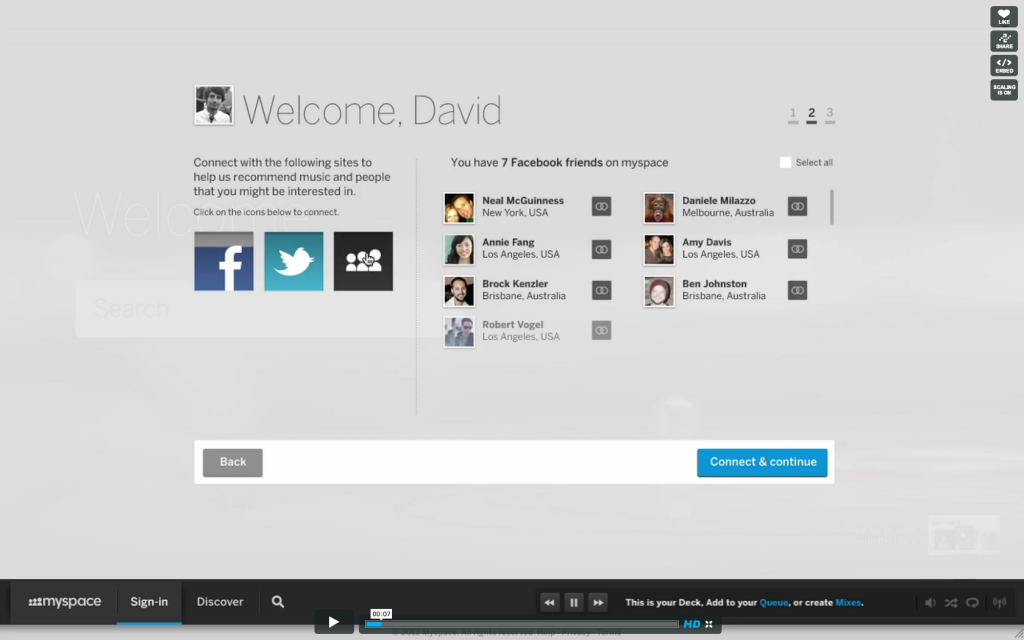This screenshot has height=640, width=1024.
Task: Toggle connect icon for Neal McGuinness
Action: tap(601, 206)
